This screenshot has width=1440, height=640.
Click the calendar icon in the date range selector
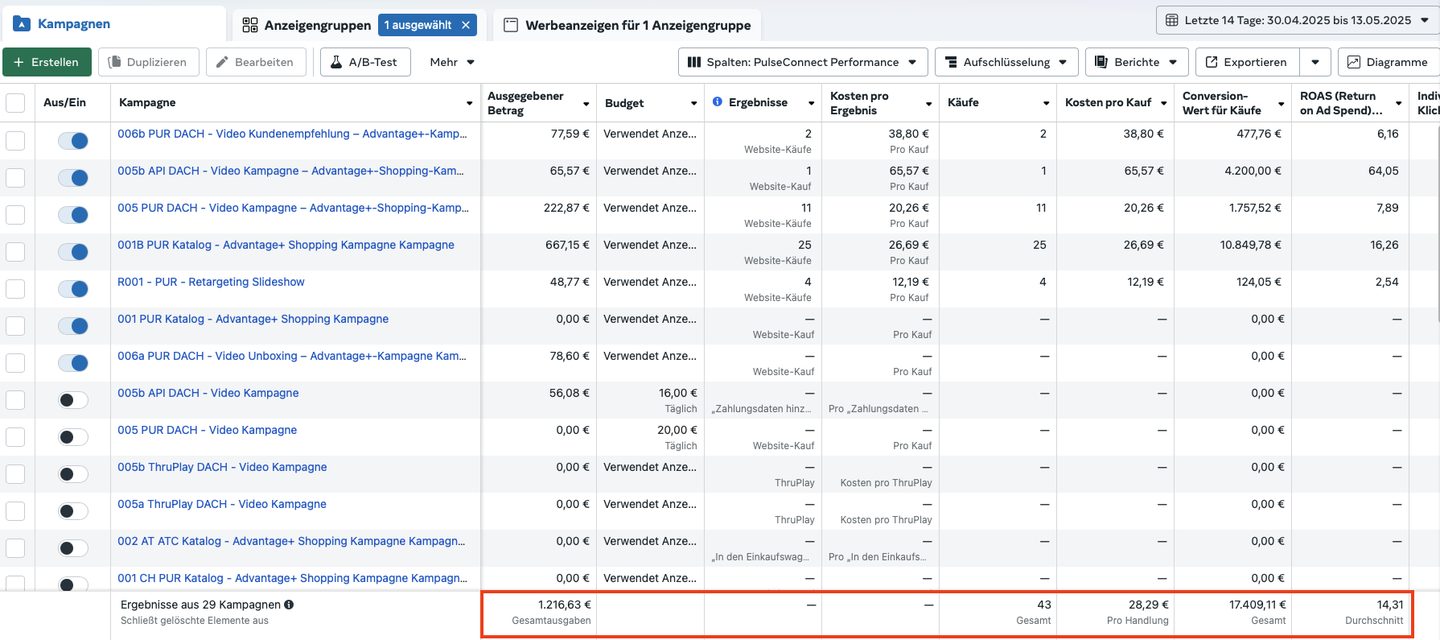(x=1172, y=20)
